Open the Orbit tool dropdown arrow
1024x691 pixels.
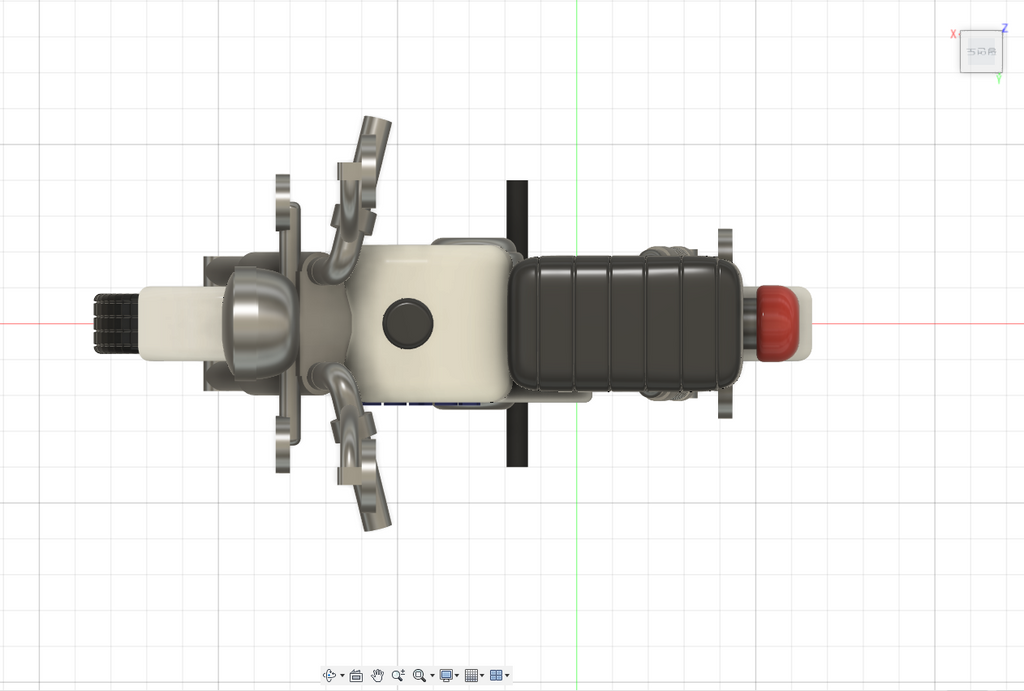342,676
